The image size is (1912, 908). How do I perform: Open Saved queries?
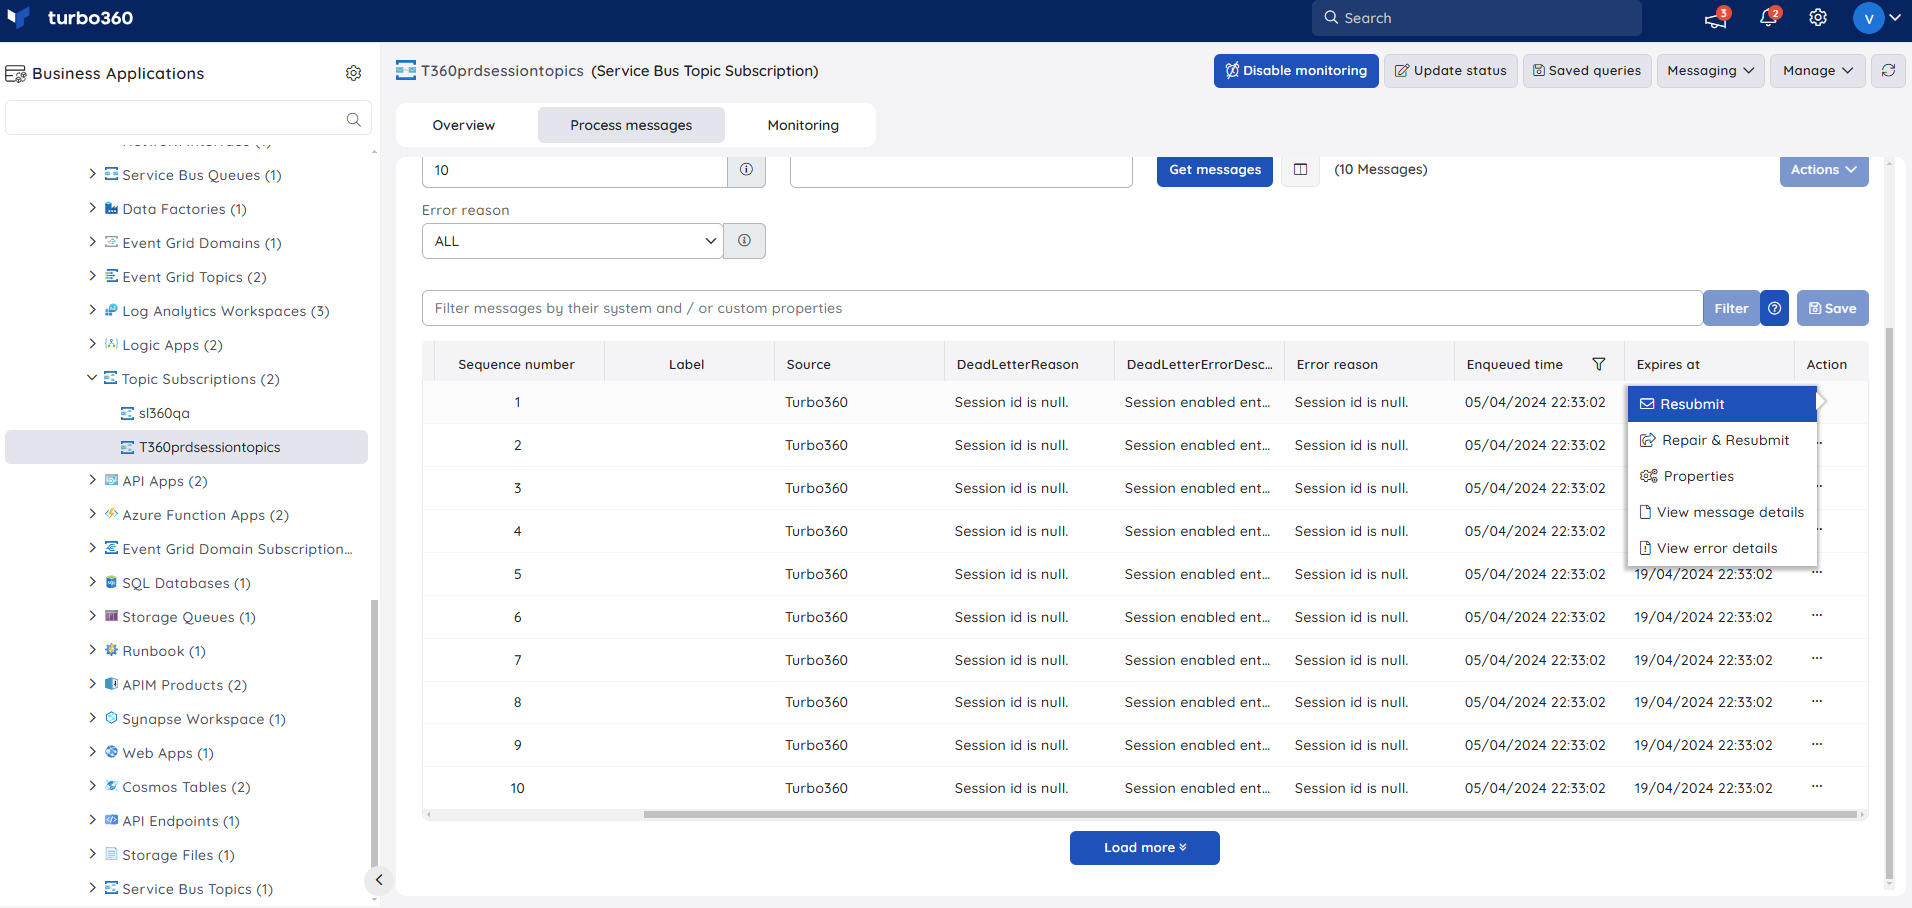[x=1587, y=71]
